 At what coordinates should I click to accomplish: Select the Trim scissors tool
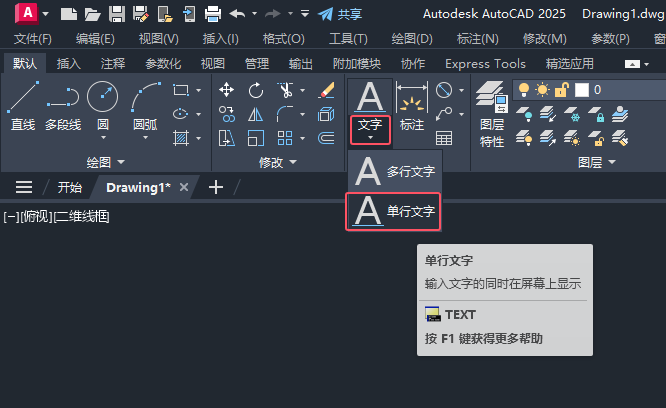click(285, 90)
